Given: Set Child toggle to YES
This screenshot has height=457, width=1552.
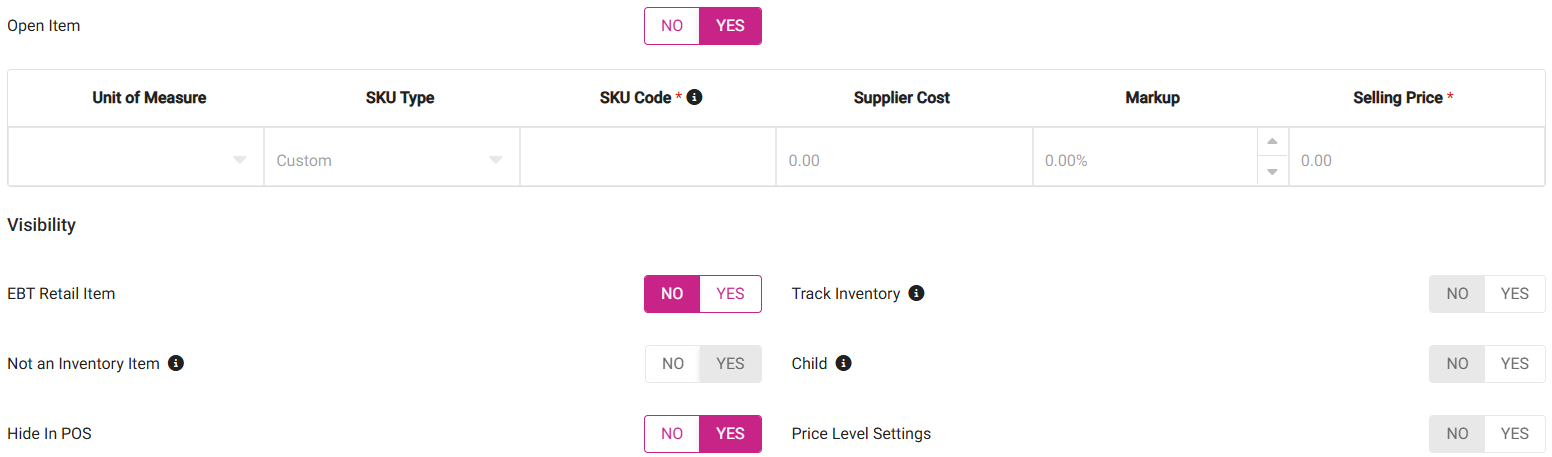Looking at the screenshot, I should point(1515,364).
